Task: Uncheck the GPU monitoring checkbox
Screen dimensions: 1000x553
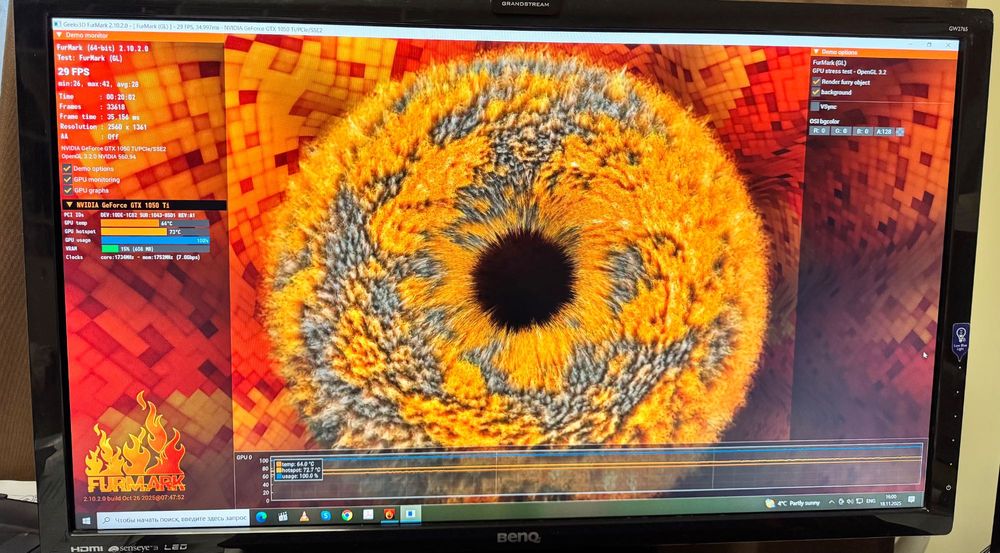Action: [x=67, y=179]
